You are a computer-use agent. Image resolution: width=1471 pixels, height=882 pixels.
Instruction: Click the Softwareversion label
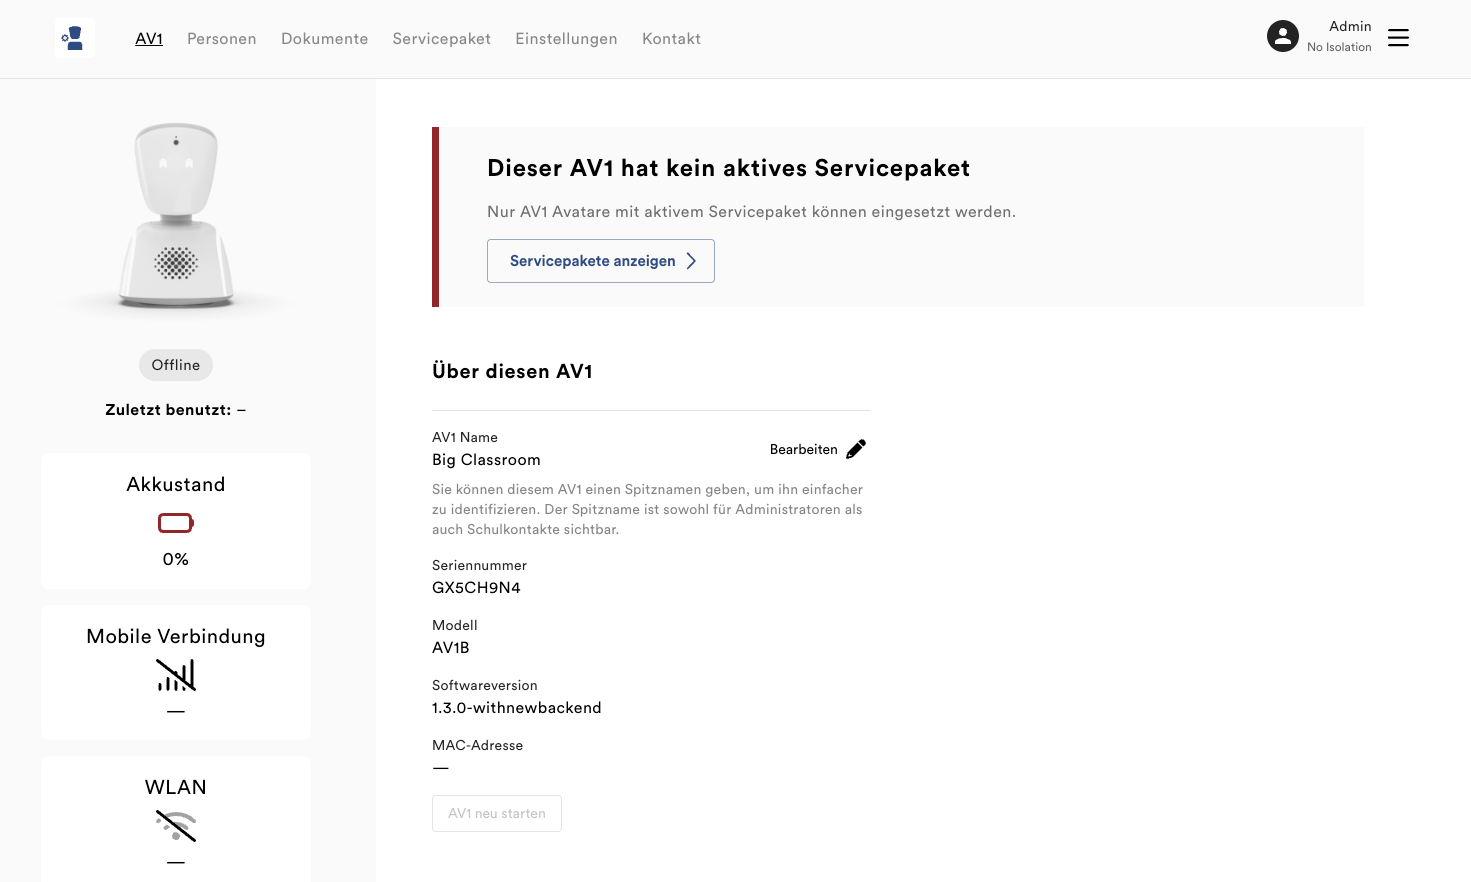click(485, 685)
